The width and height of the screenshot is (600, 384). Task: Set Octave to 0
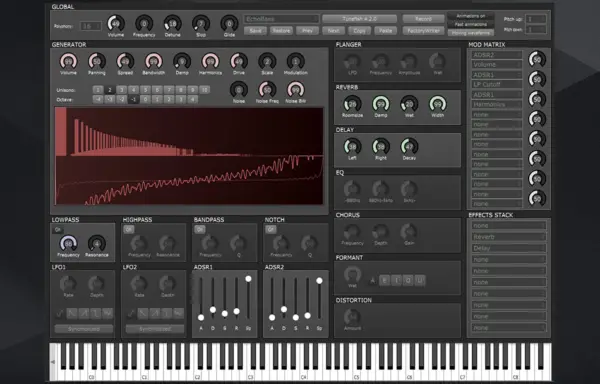tap(145, 99)
